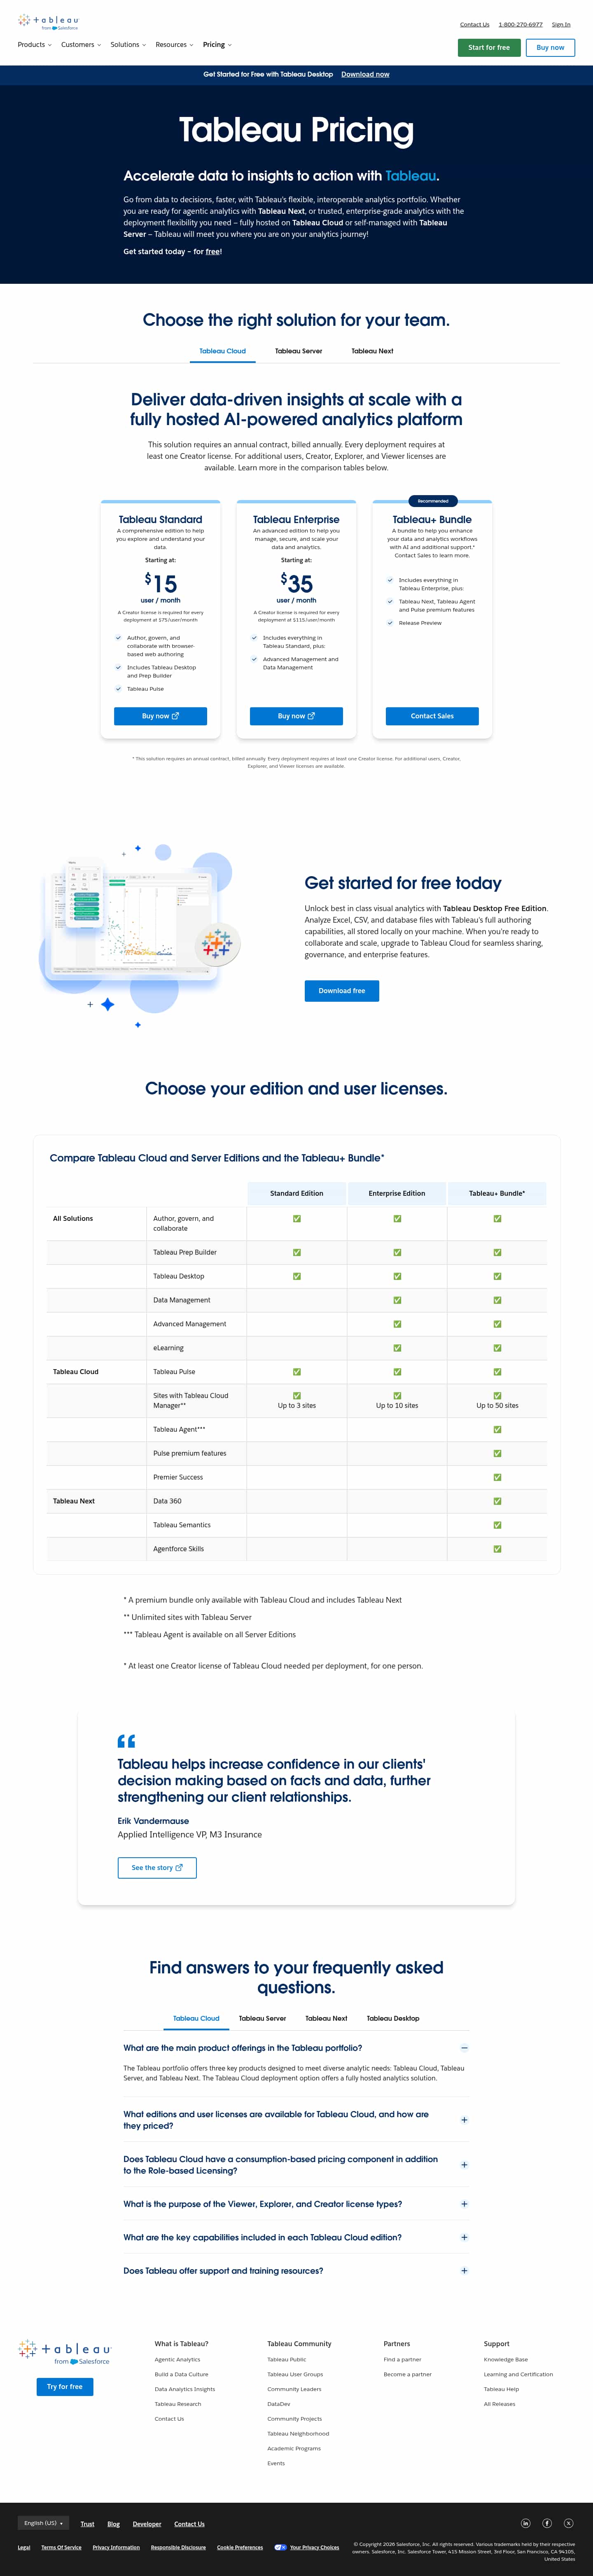Image resolution: width=593 pixels, height=2576 pixels.
Task: Click the Download now banner link
Action: (x=365, y=74)
